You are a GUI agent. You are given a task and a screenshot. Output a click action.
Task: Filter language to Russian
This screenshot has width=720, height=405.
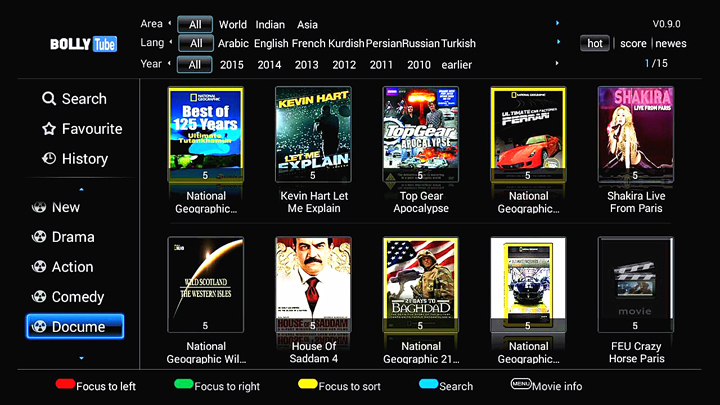click(421, 43)
